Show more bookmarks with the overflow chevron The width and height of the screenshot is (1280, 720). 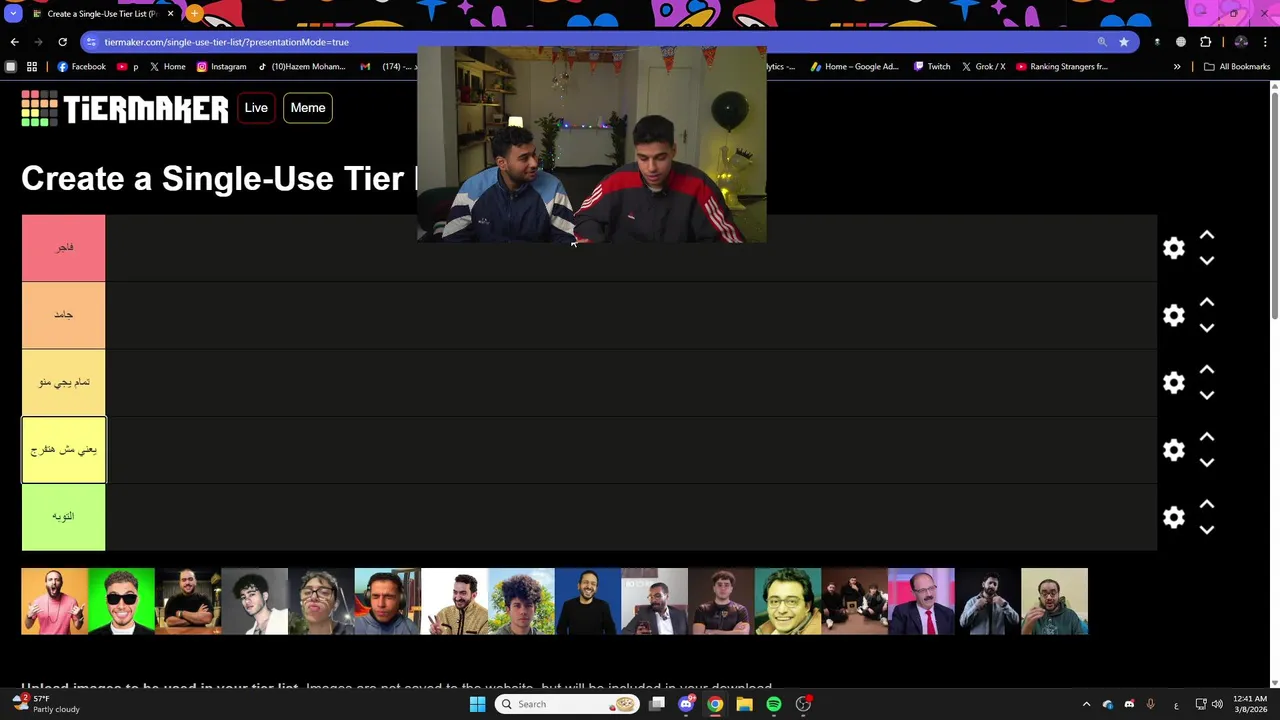pyautogui.click(x=1177, y=67)
